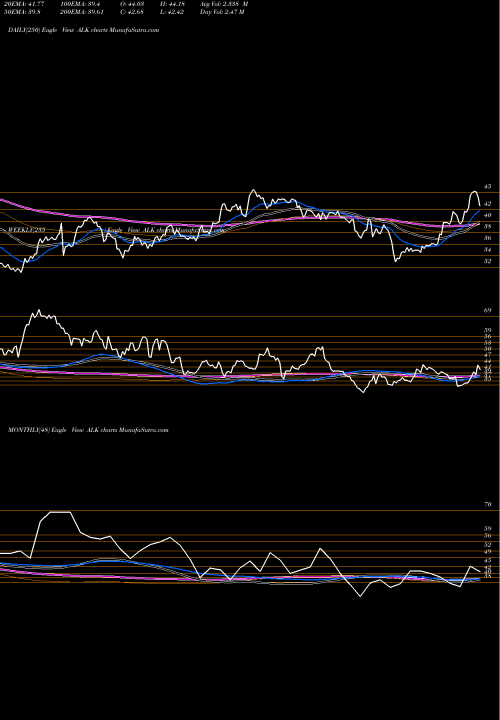Image resolution: width=500 pixels, height=720 pixels.
Task: Click the DAILY(250) chart title label
Action: [84, 30]
